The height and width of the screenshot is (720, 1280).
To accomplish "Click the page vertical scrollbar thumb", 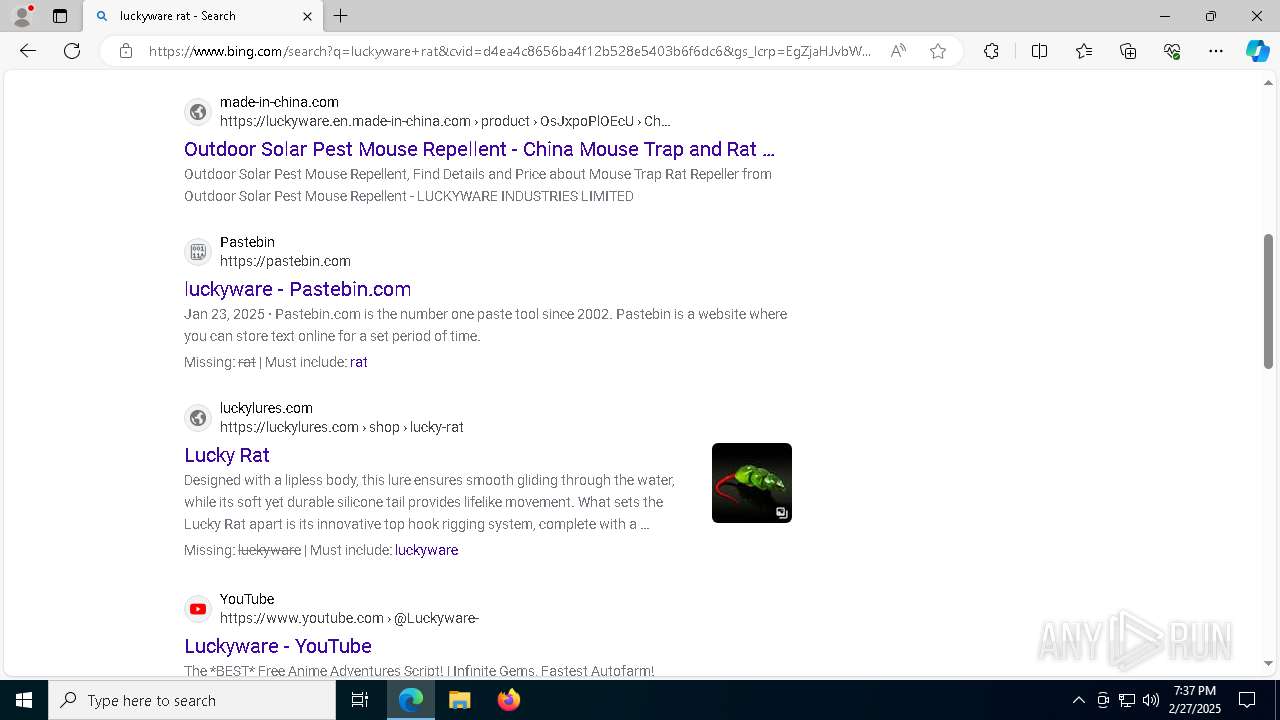I will pyautogui.click(x=1269, y=301).
